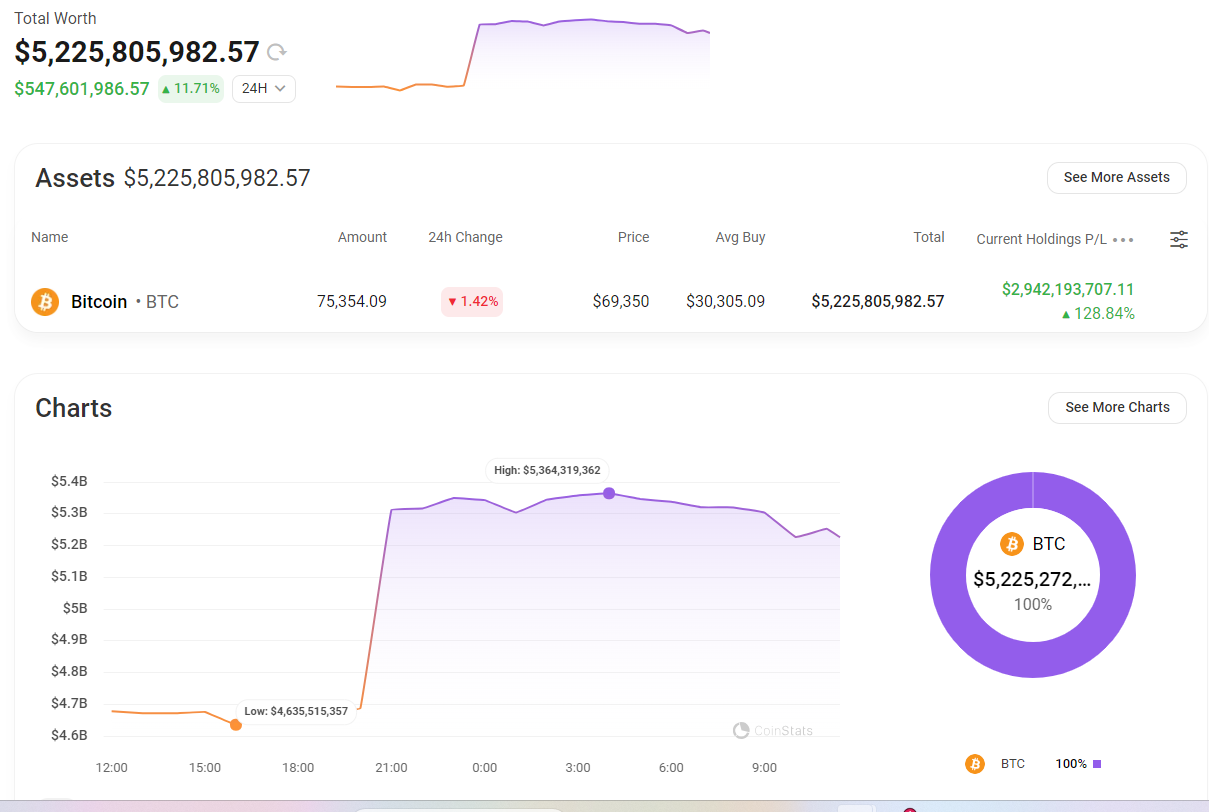The width and height of the screenshot is (1209, 812).
Task: Open the table column settings sliders icon
Action: tap(1179, 240)
